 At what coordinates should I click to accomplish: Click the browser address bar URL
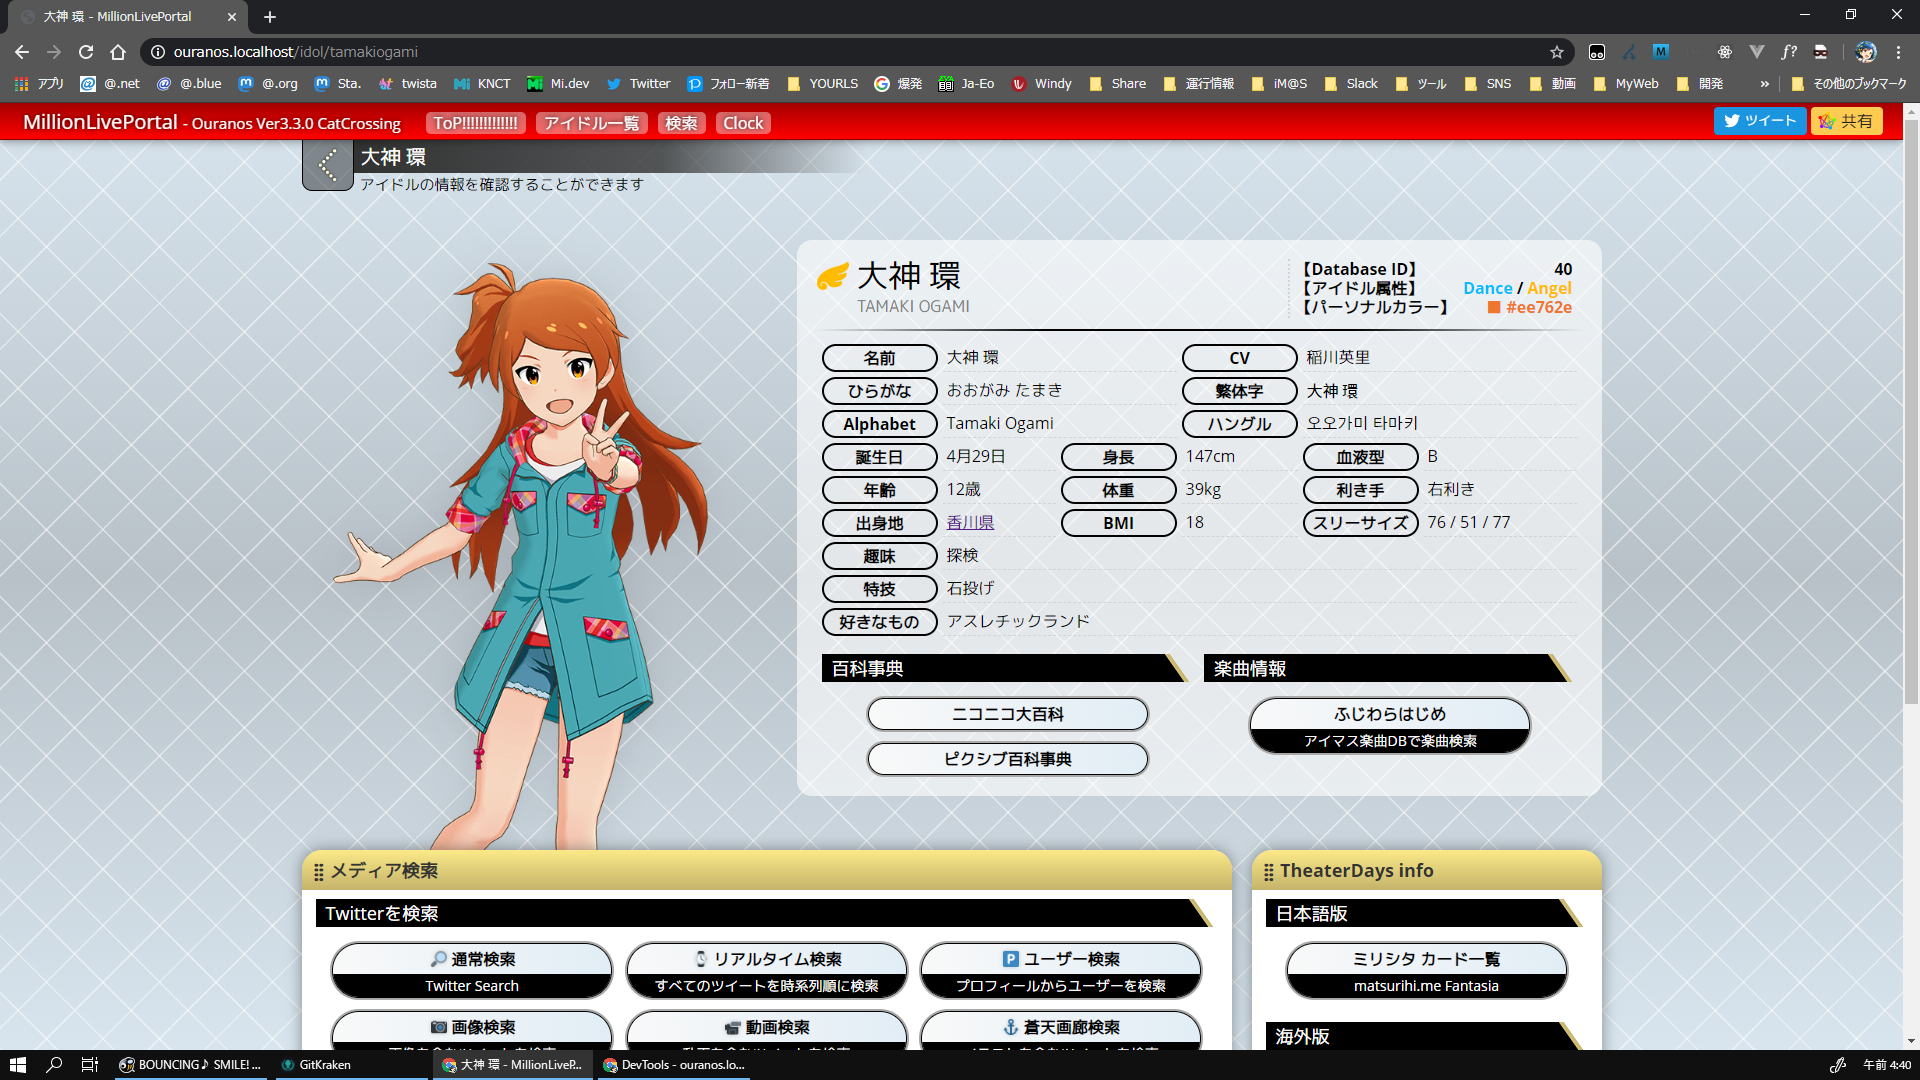pos(296,52)
